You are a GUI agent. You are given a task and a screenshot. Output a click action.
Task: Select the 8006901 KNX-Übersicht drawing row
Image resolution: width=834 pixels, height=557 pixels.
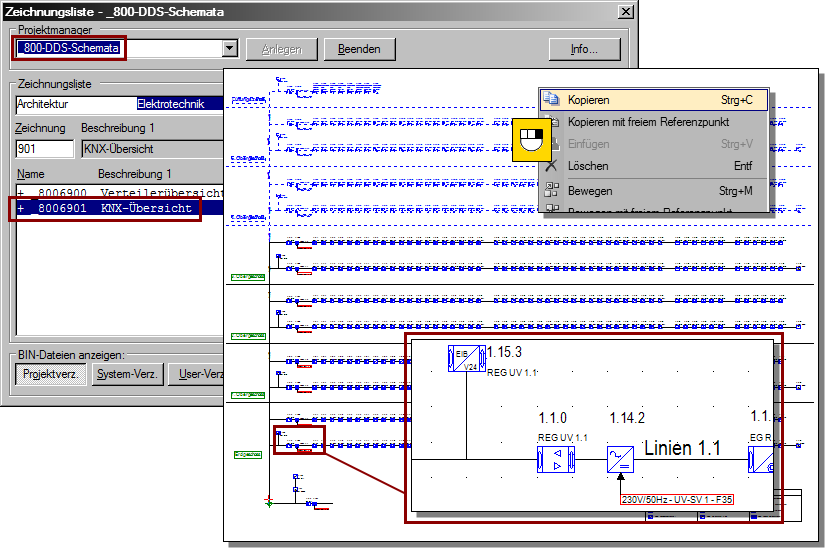point(110,209)
